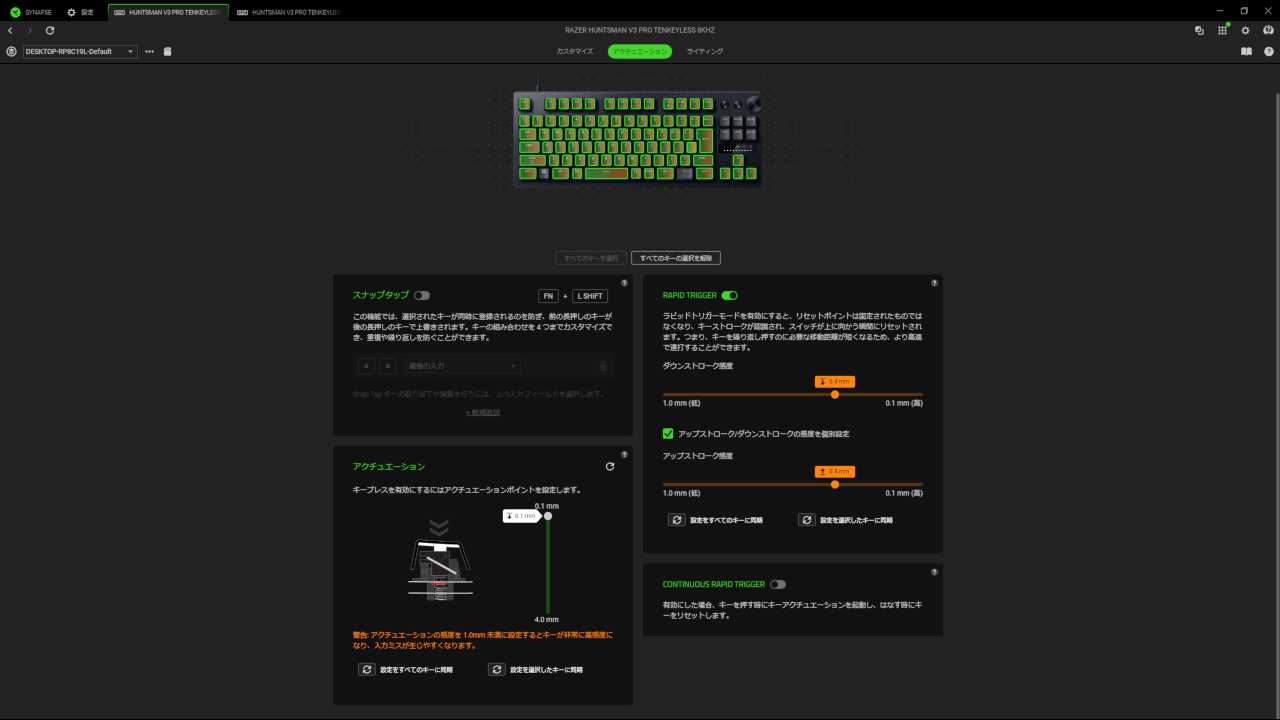Open the apps grid icon with green dot
Screen dimensions: 1280x720
tap(1222, 31)
